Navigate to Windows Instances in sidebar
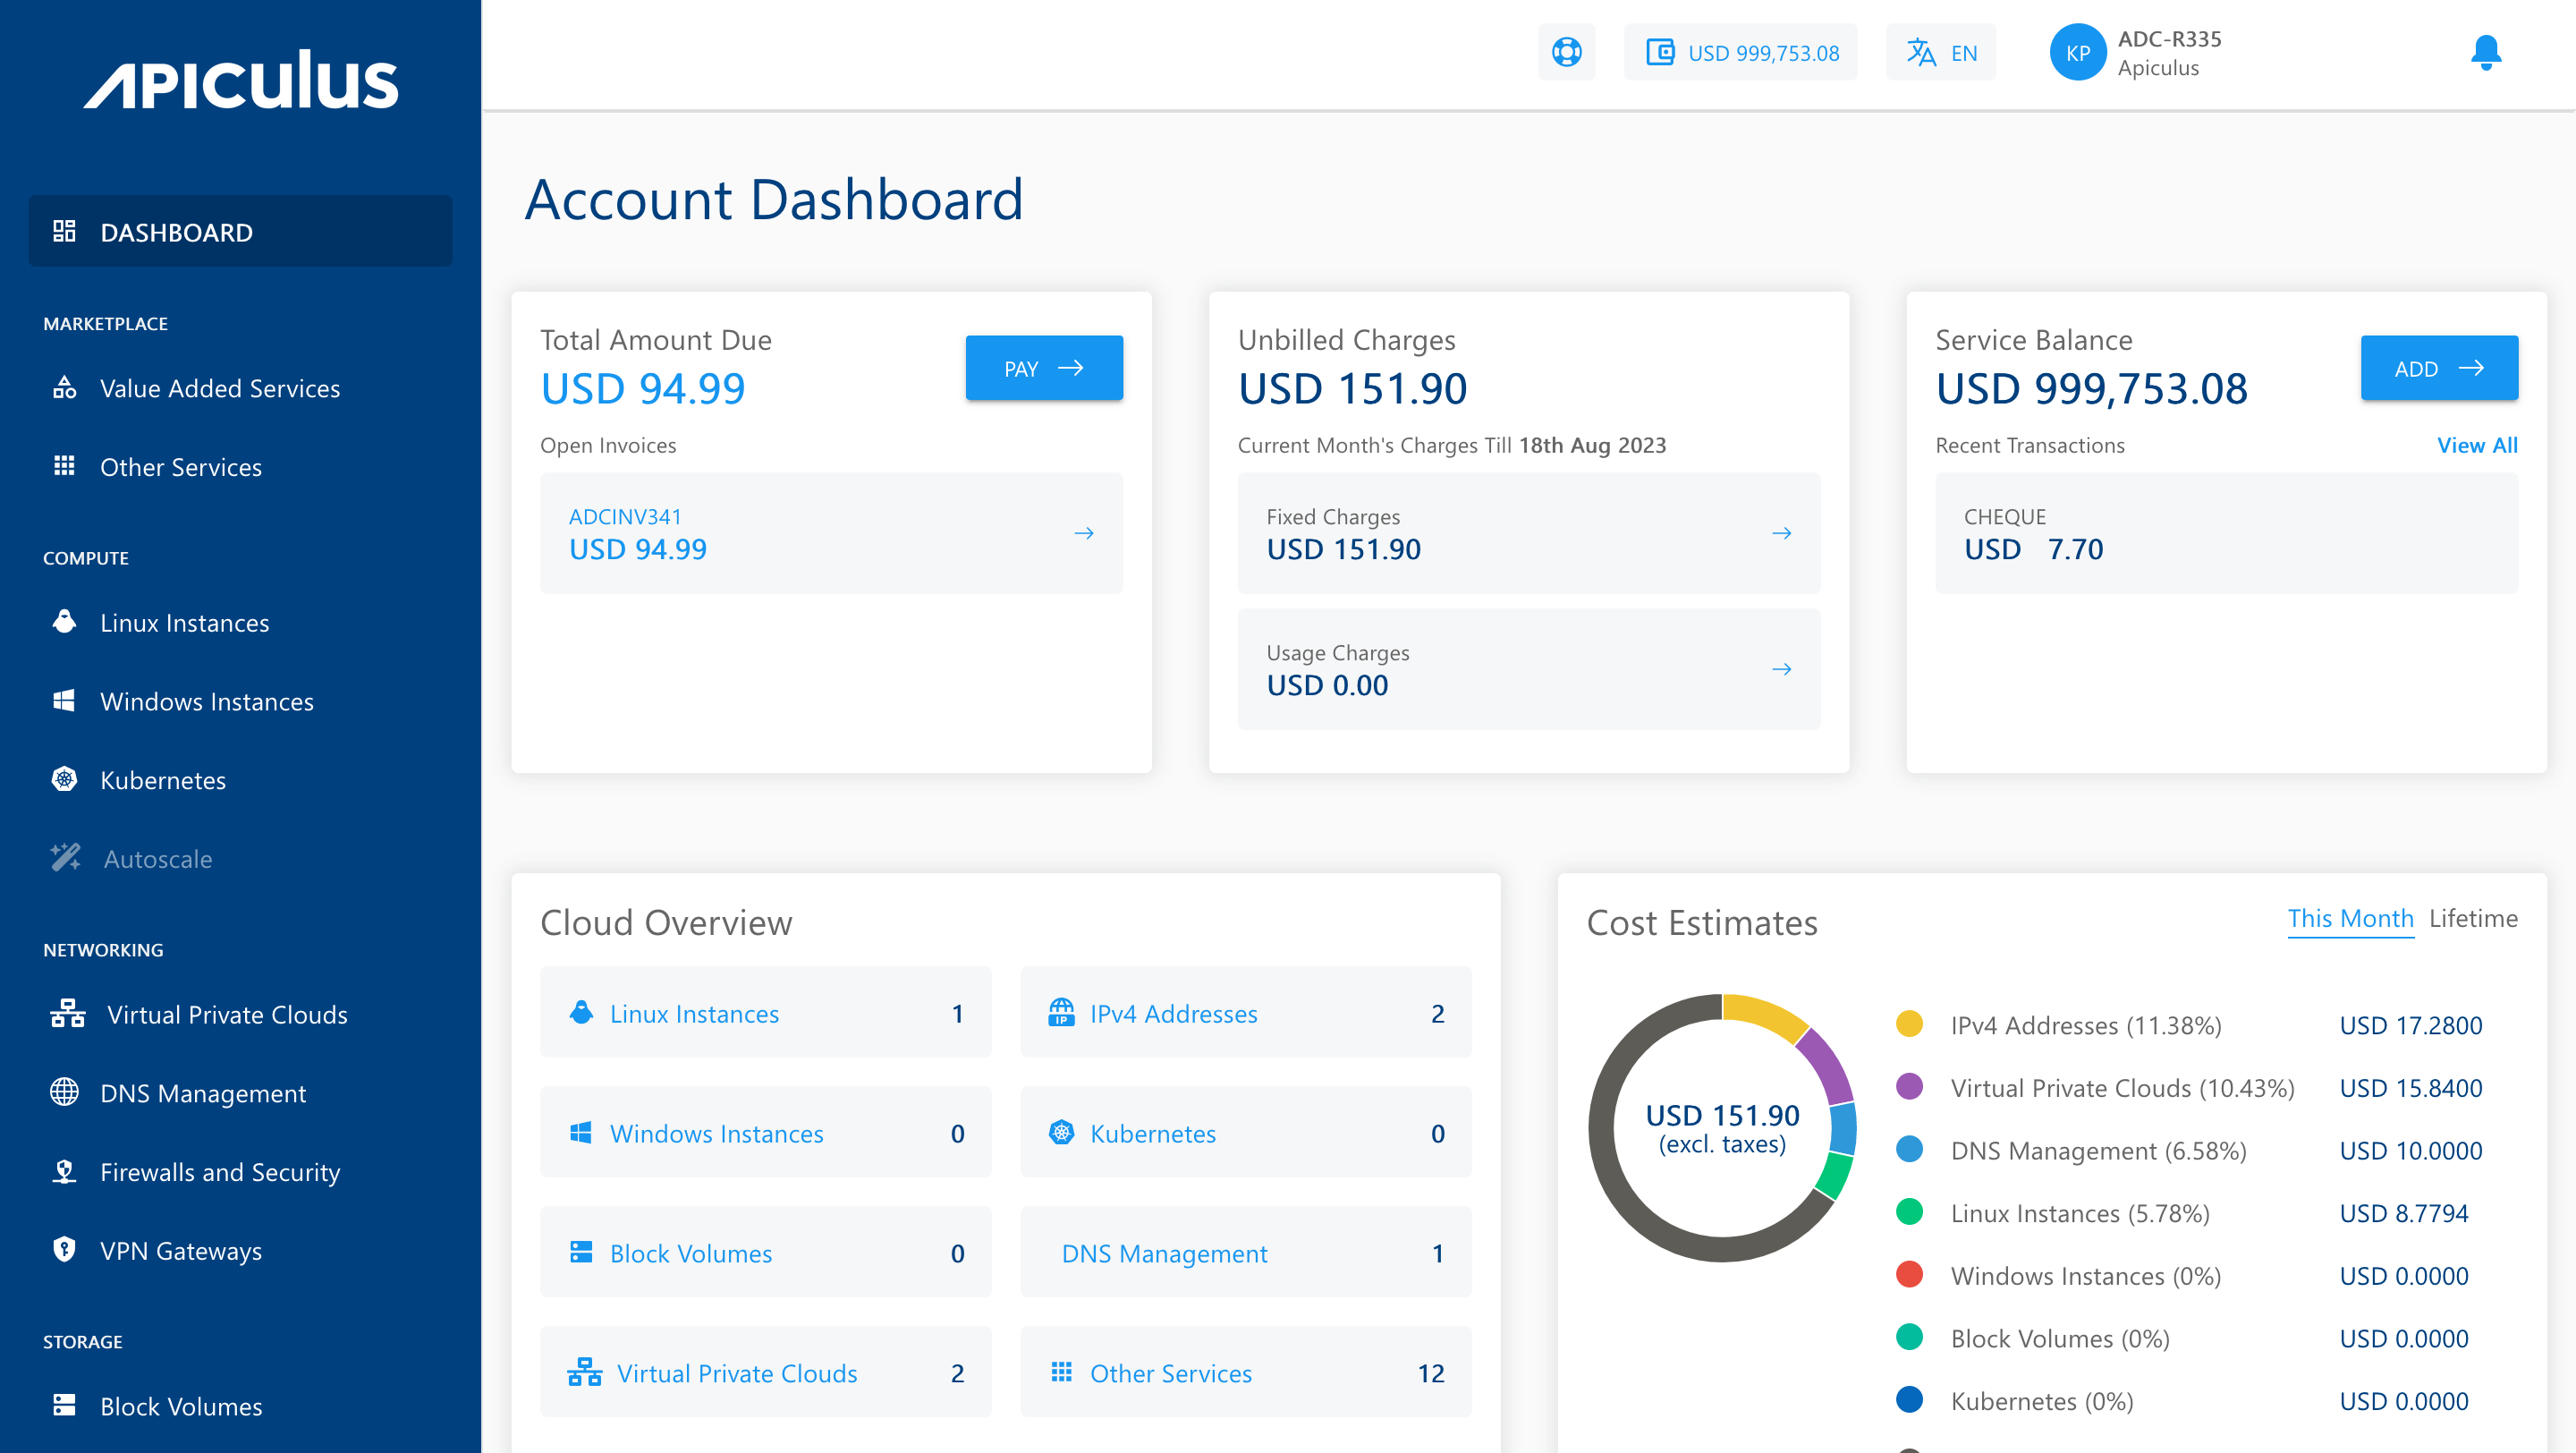 [207, 702]
